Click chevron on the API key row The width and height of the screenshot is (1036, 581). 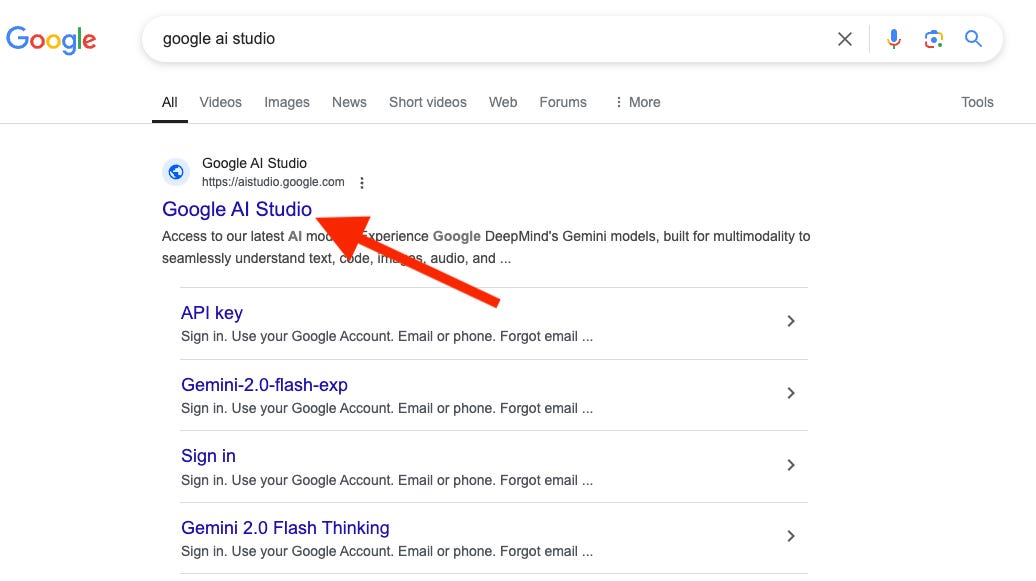point(791,321)
